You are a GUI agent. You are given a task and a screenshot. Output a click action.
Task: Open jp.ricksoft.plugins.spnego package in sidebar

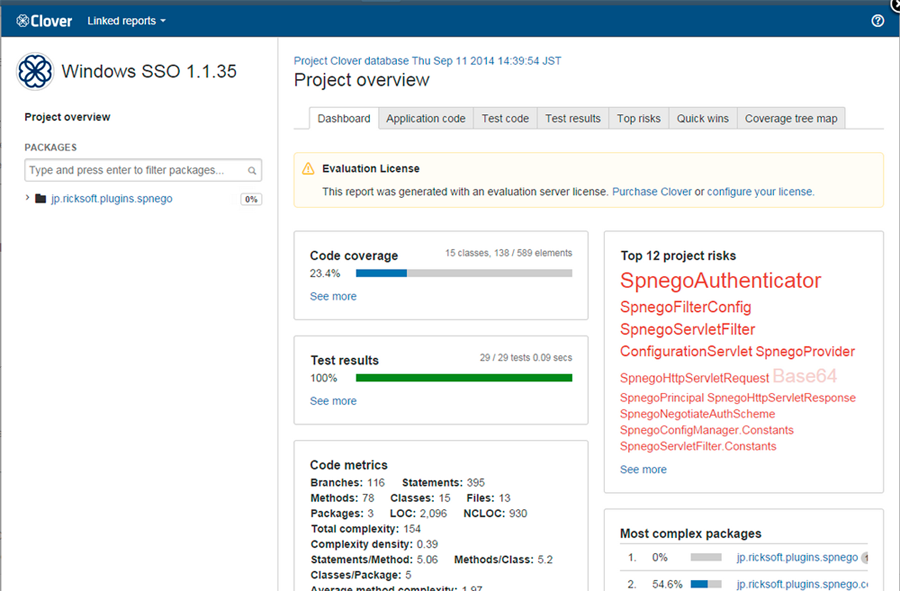111,199
